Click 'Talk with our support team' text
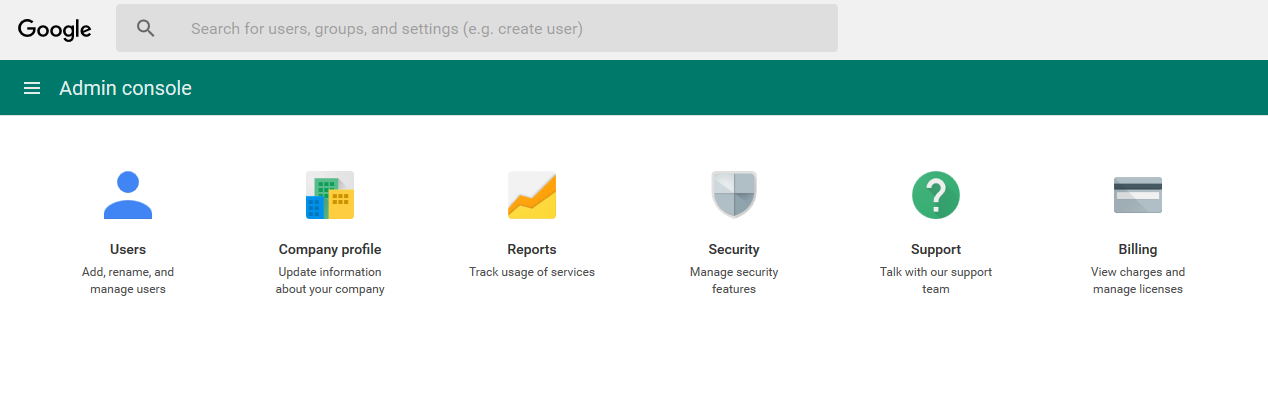The image size is (1268, 408). tap(936, 281)
